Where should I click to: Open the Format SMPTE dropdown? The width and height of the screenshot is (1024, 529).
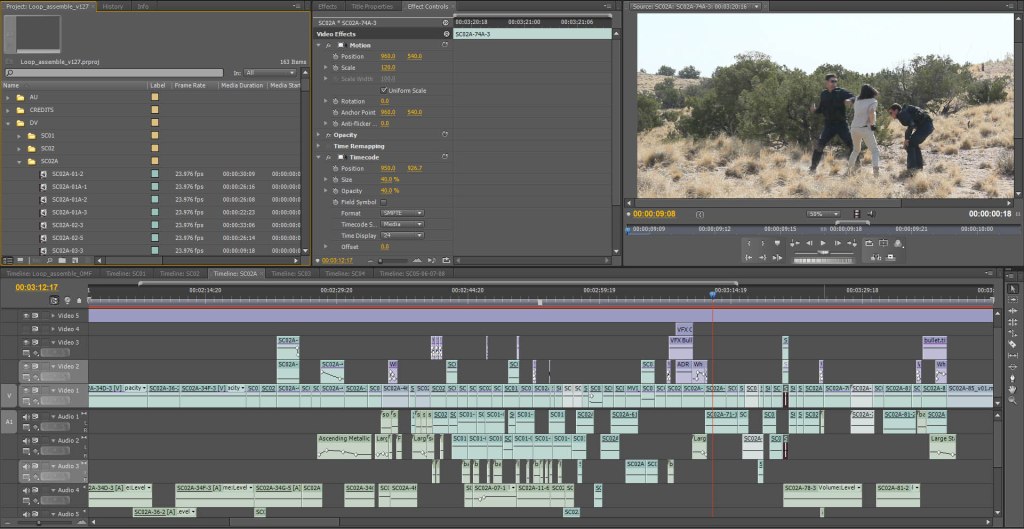click(402, 212)
